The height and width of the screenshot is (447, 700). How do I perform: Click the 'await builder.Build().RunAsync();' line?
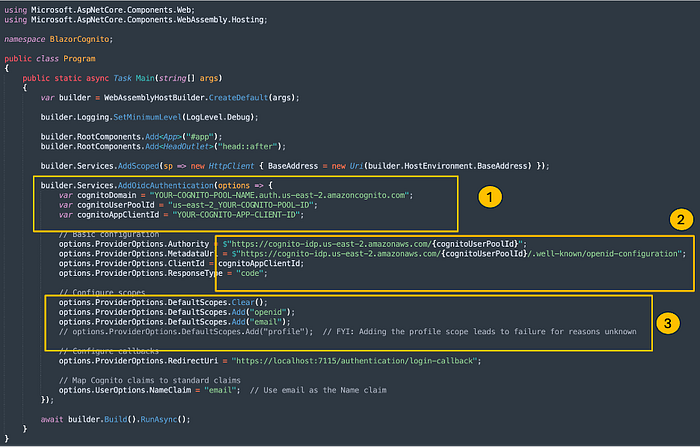tap(116, 419)
